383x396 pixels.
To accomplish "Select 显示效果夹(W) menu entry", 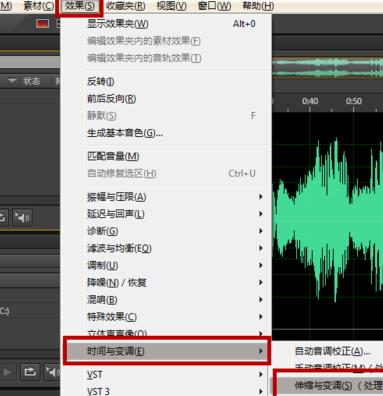I will click(166, 24).
